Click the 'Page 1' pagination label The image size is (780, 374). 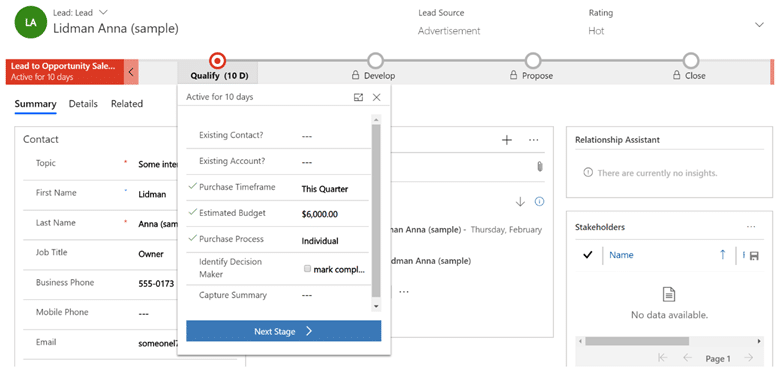(x=718, y=359)
